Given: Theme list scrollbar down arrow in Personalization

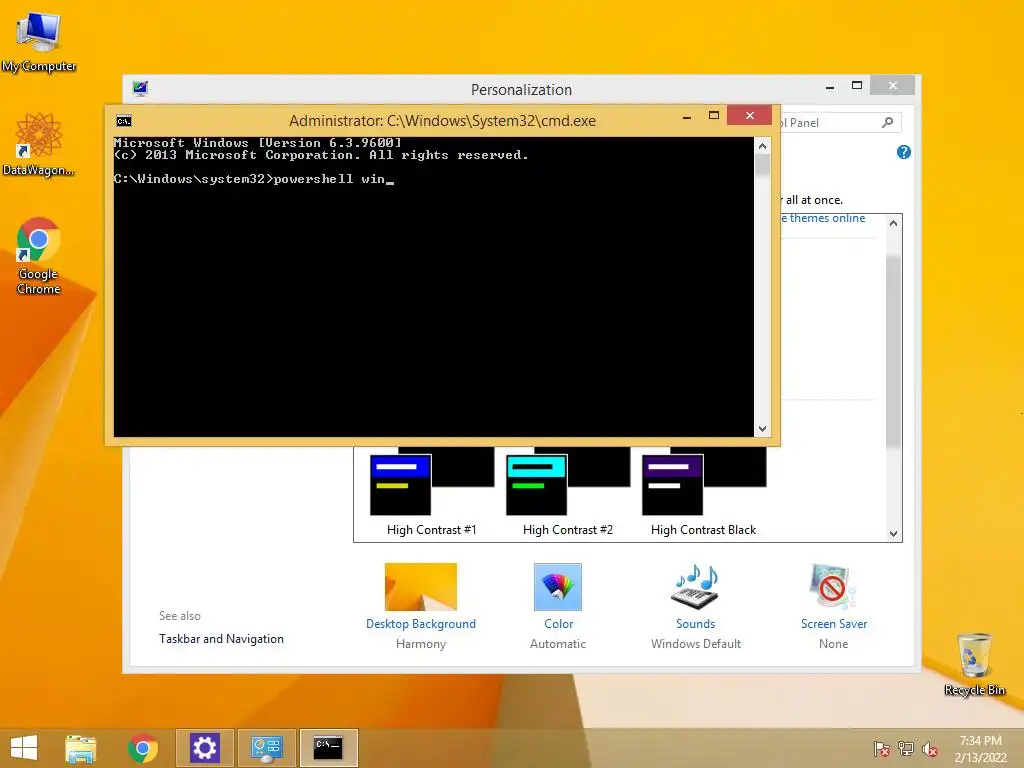Looking at the screenshot, I should pos(893,534).
